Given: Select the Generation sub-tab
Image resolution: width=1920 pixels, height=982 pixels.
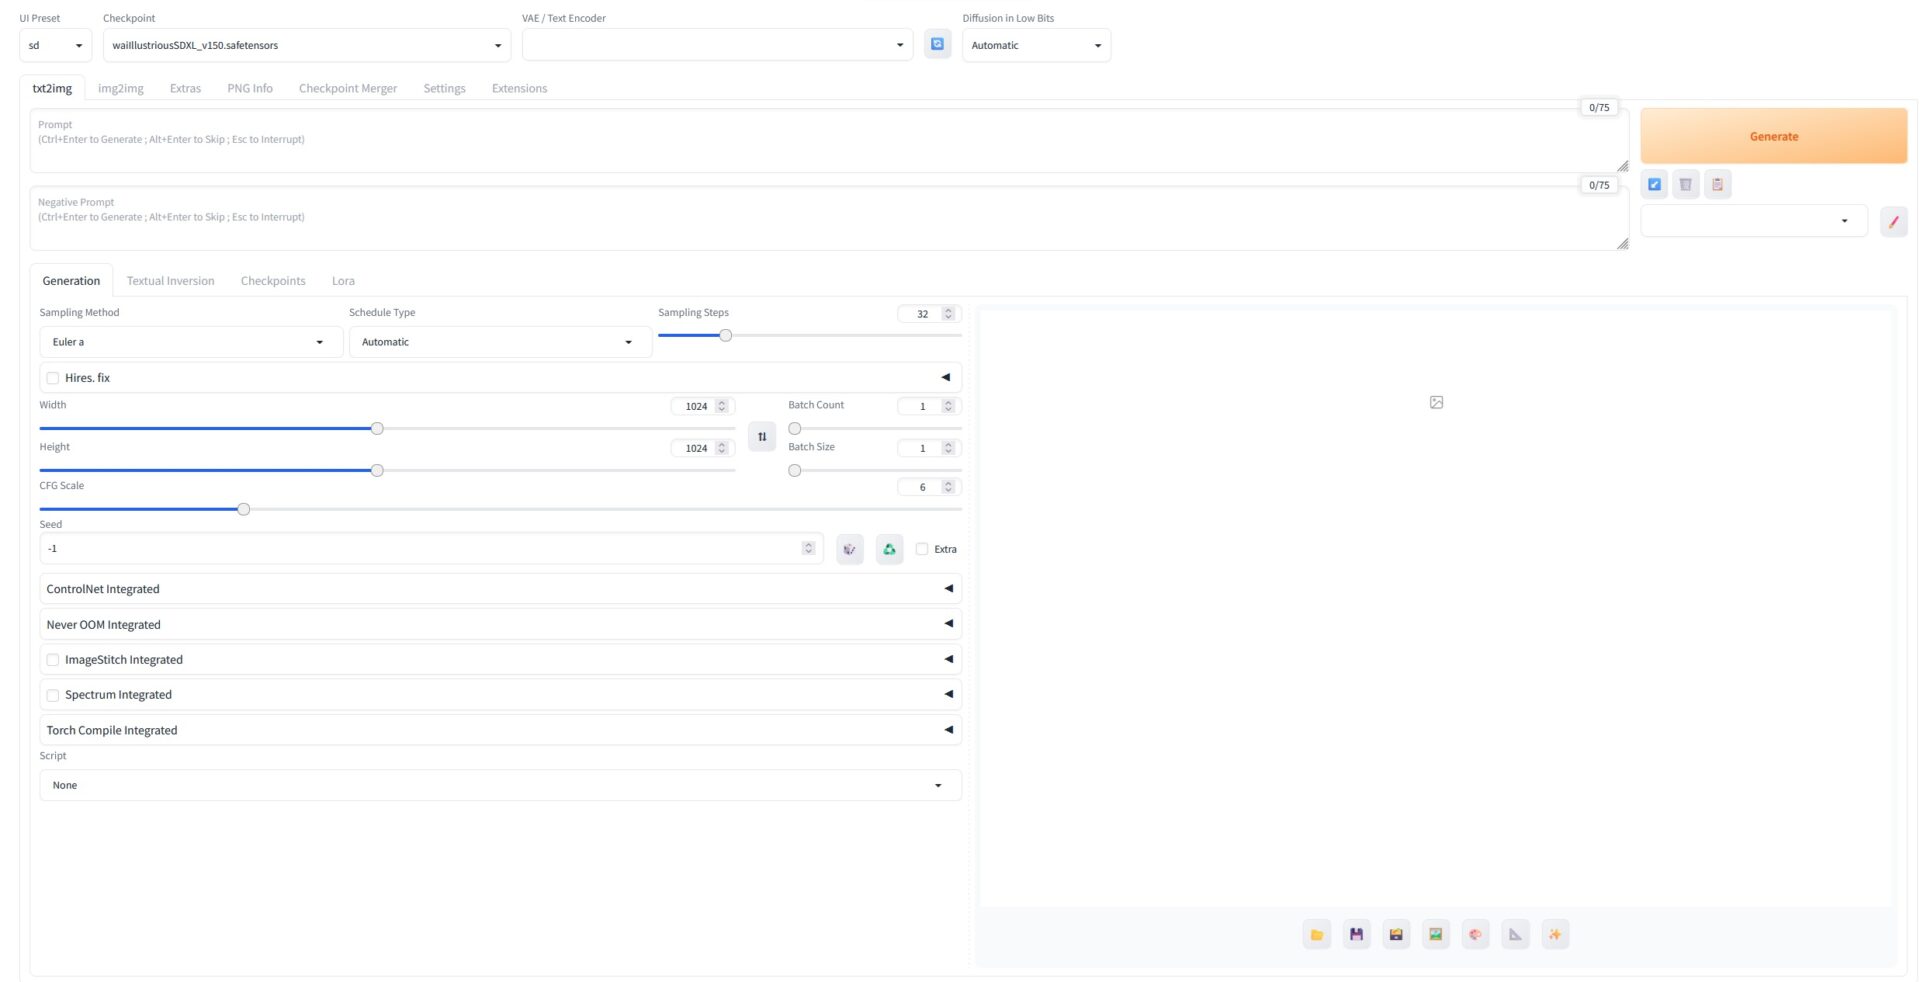Looking at the screenshot, I should (x=71, y=281).
